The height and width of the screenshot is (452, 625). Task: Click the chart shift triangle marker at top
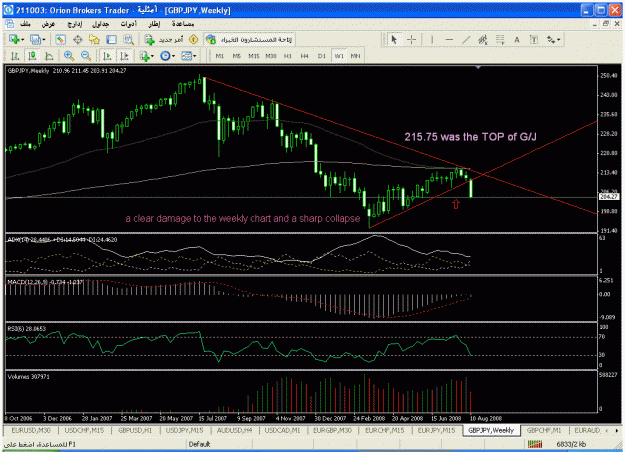[478, 67]
